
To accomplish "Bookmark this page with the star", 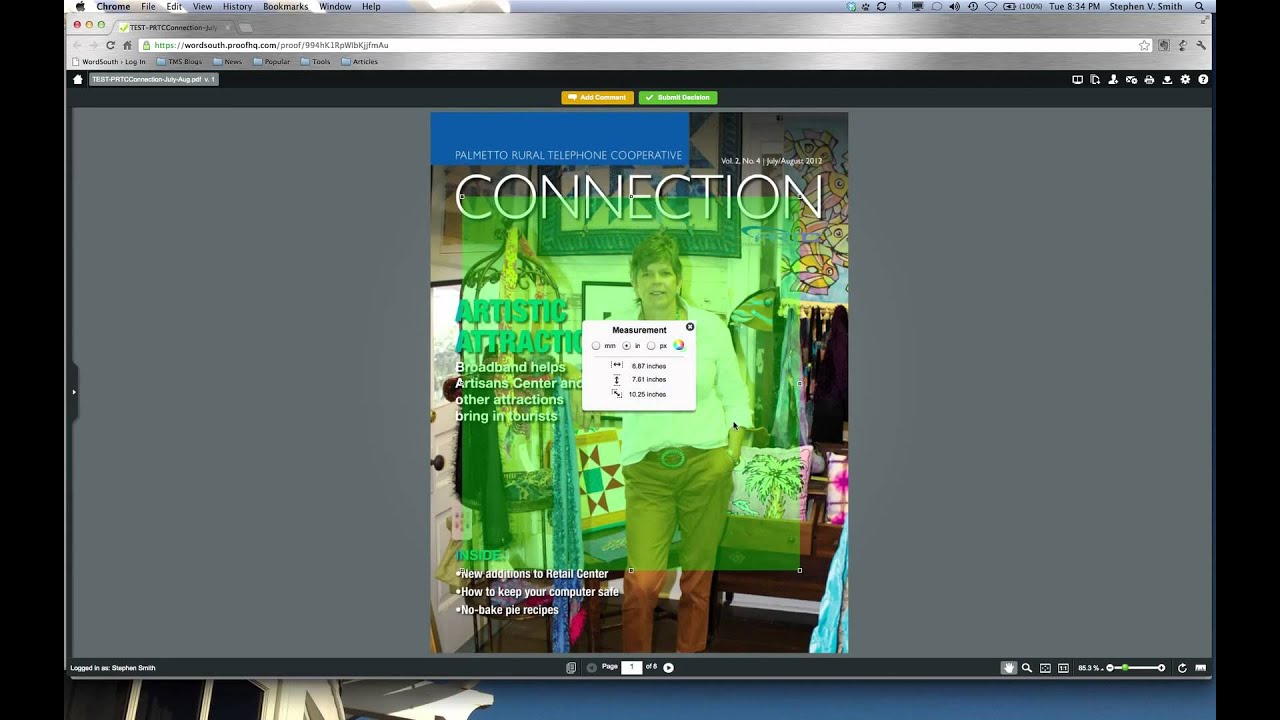I will point(1144,45).
